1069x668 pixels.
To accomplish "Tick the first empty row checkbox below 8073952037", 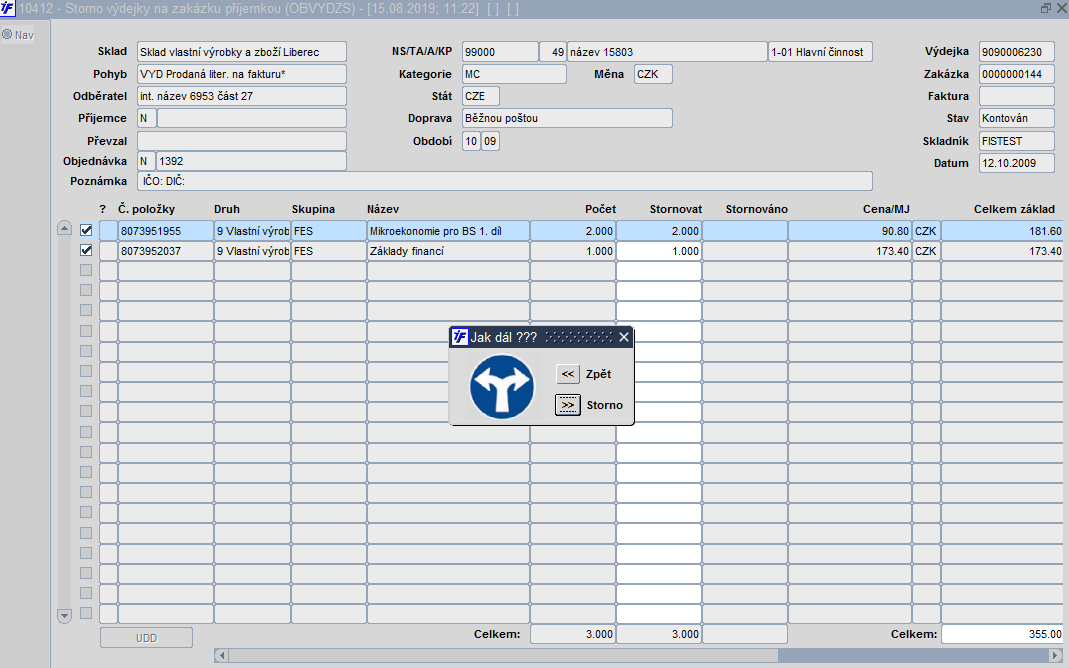I will point(86,270).
